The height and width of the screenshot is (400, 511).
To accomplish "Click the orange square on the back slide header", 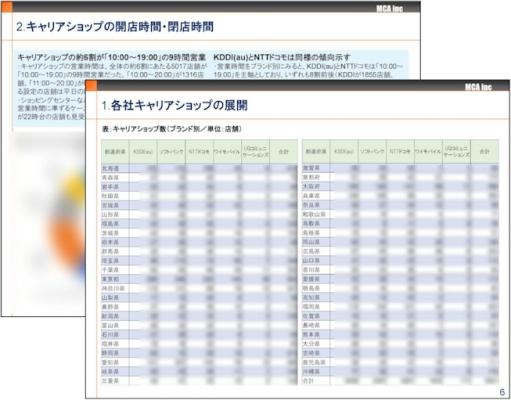I will tap(6, 7).
